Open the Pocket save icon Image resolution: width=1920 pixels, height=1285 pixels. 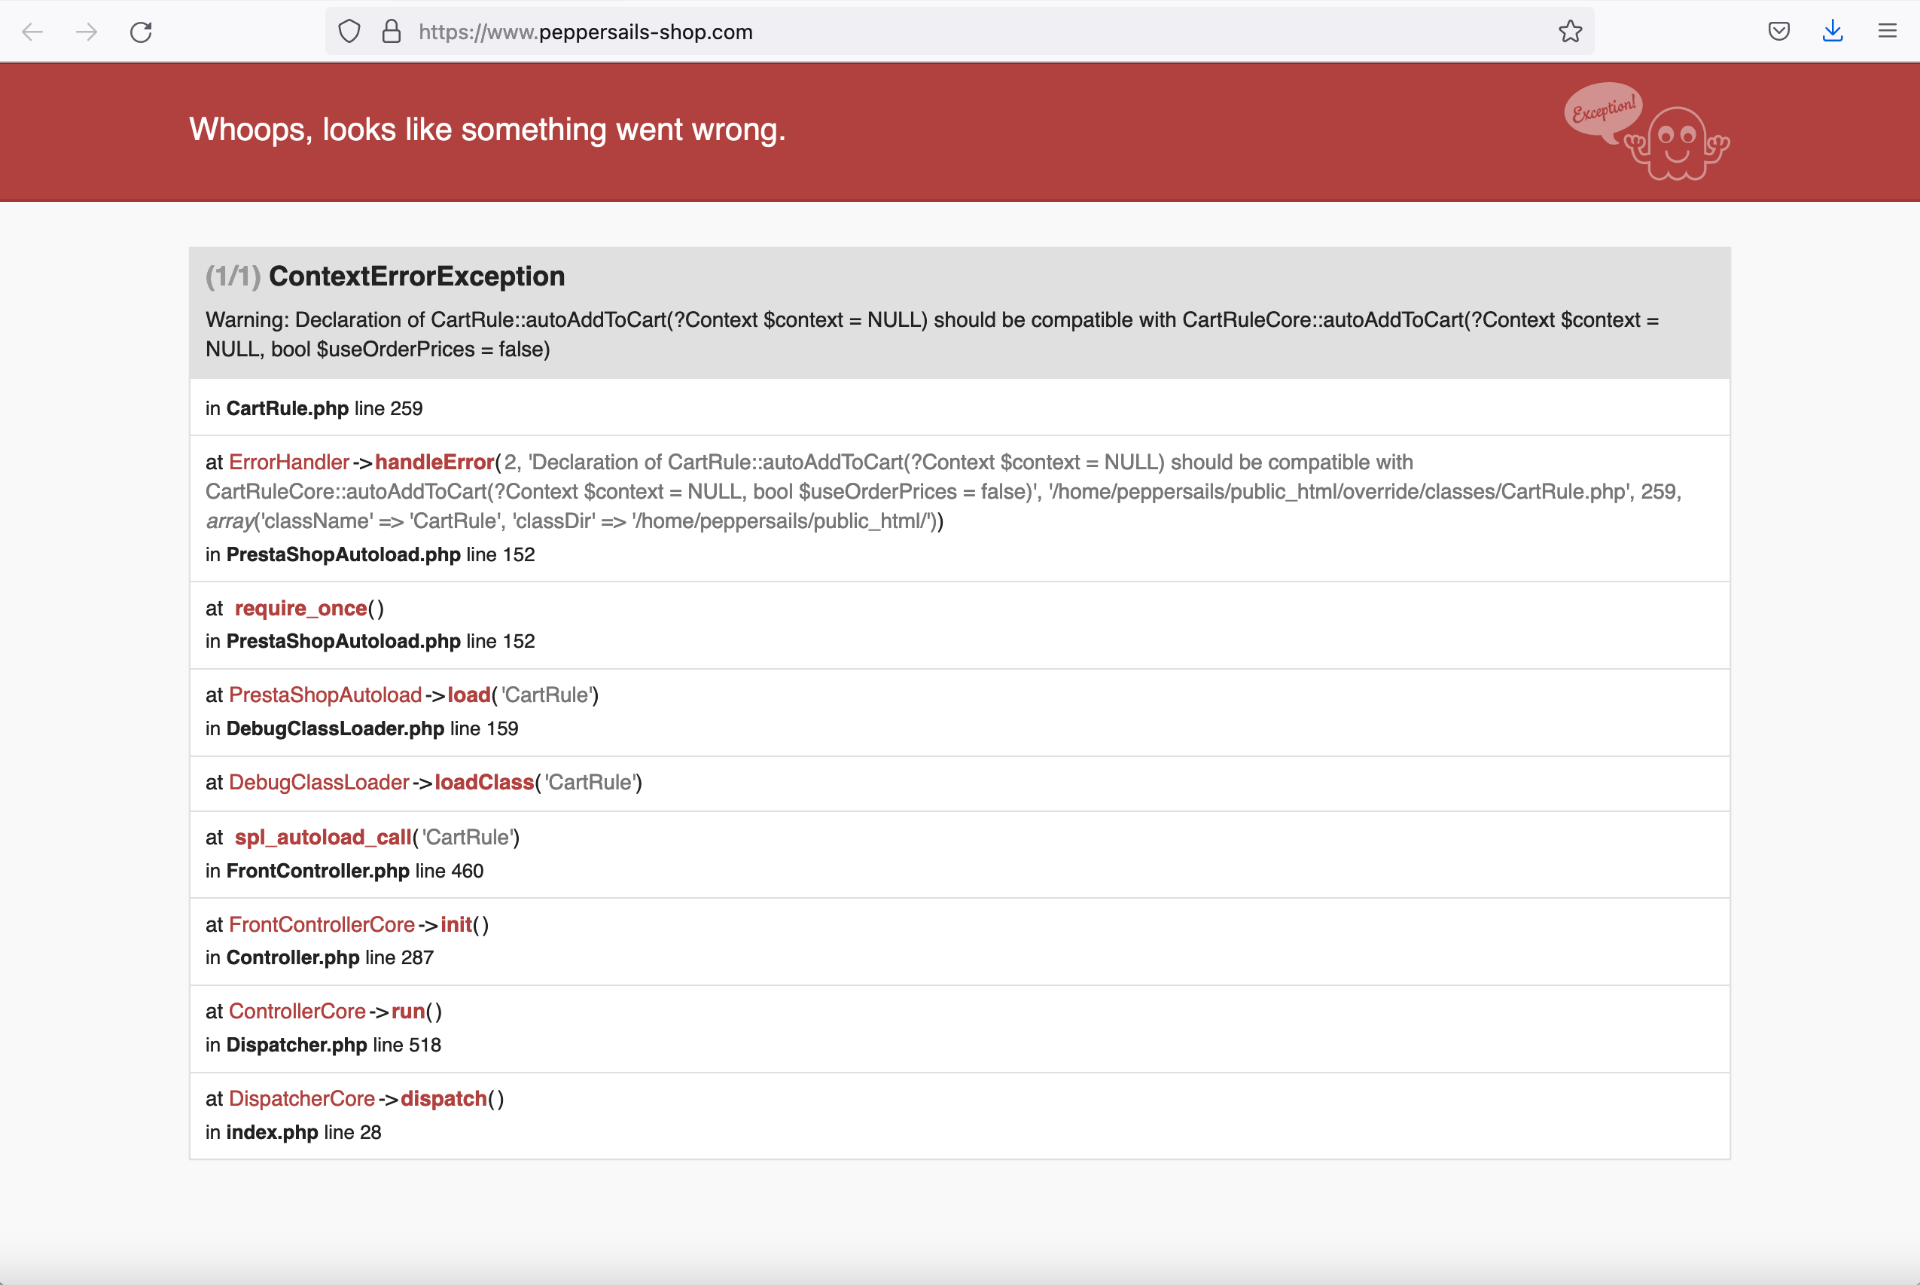[1779, 32]
